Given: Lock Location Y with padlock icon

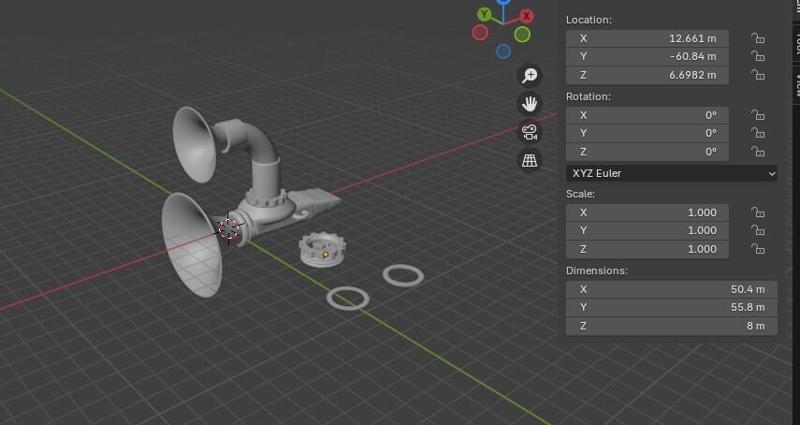Looking at the screenshot, I should (x=758, y=56).
